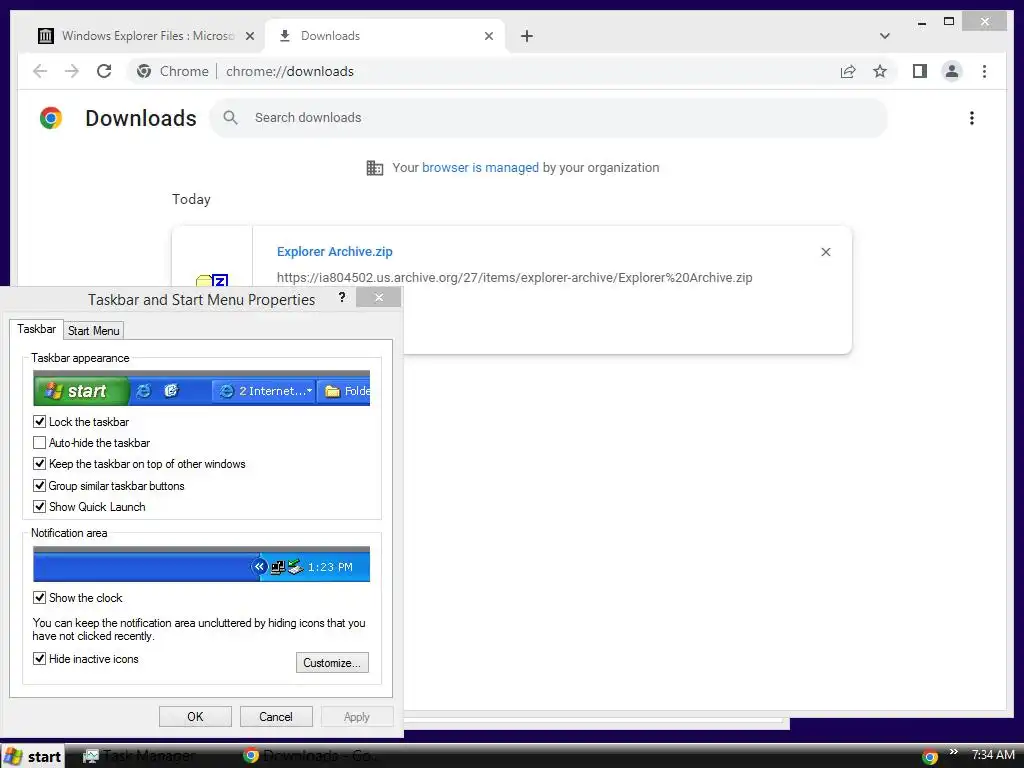Viewport: 1024px width, 768px height.
Task: Toggle Keep the taskbar on top of other windows
Action: (40, 464)
